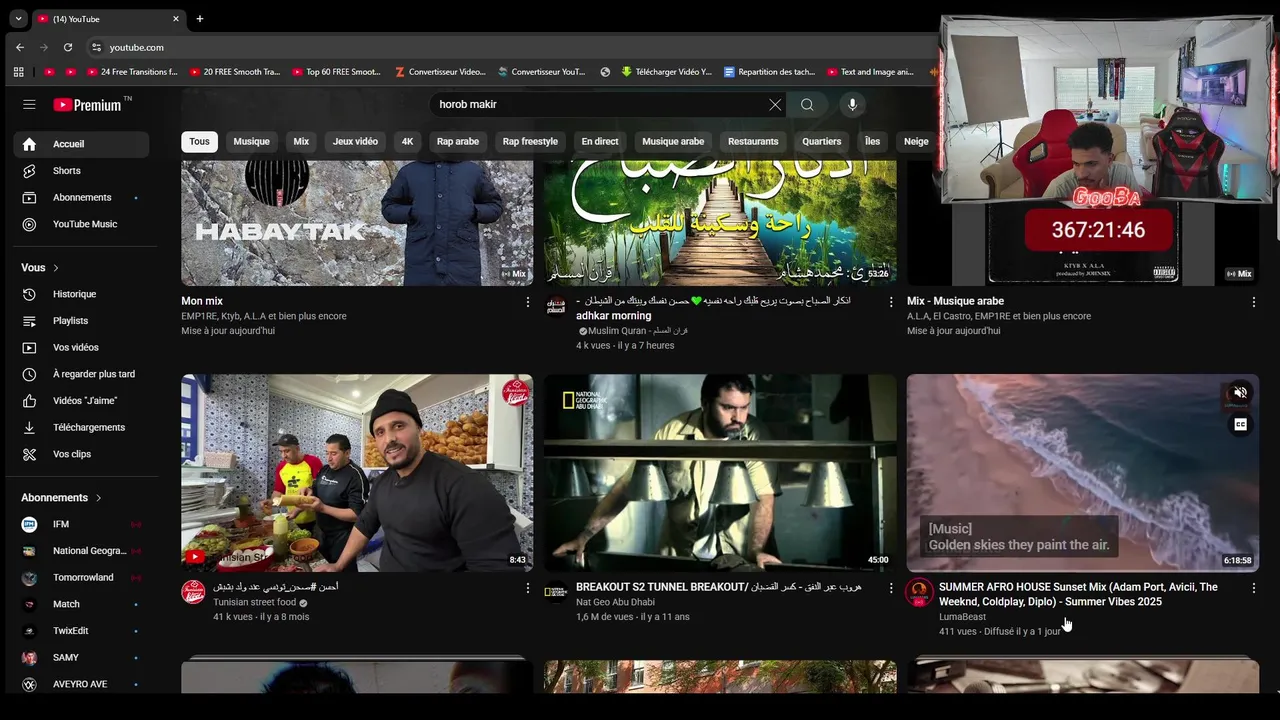
Task: Open the Nat Geo Abu Dhabi channel link
Action: 615,602
